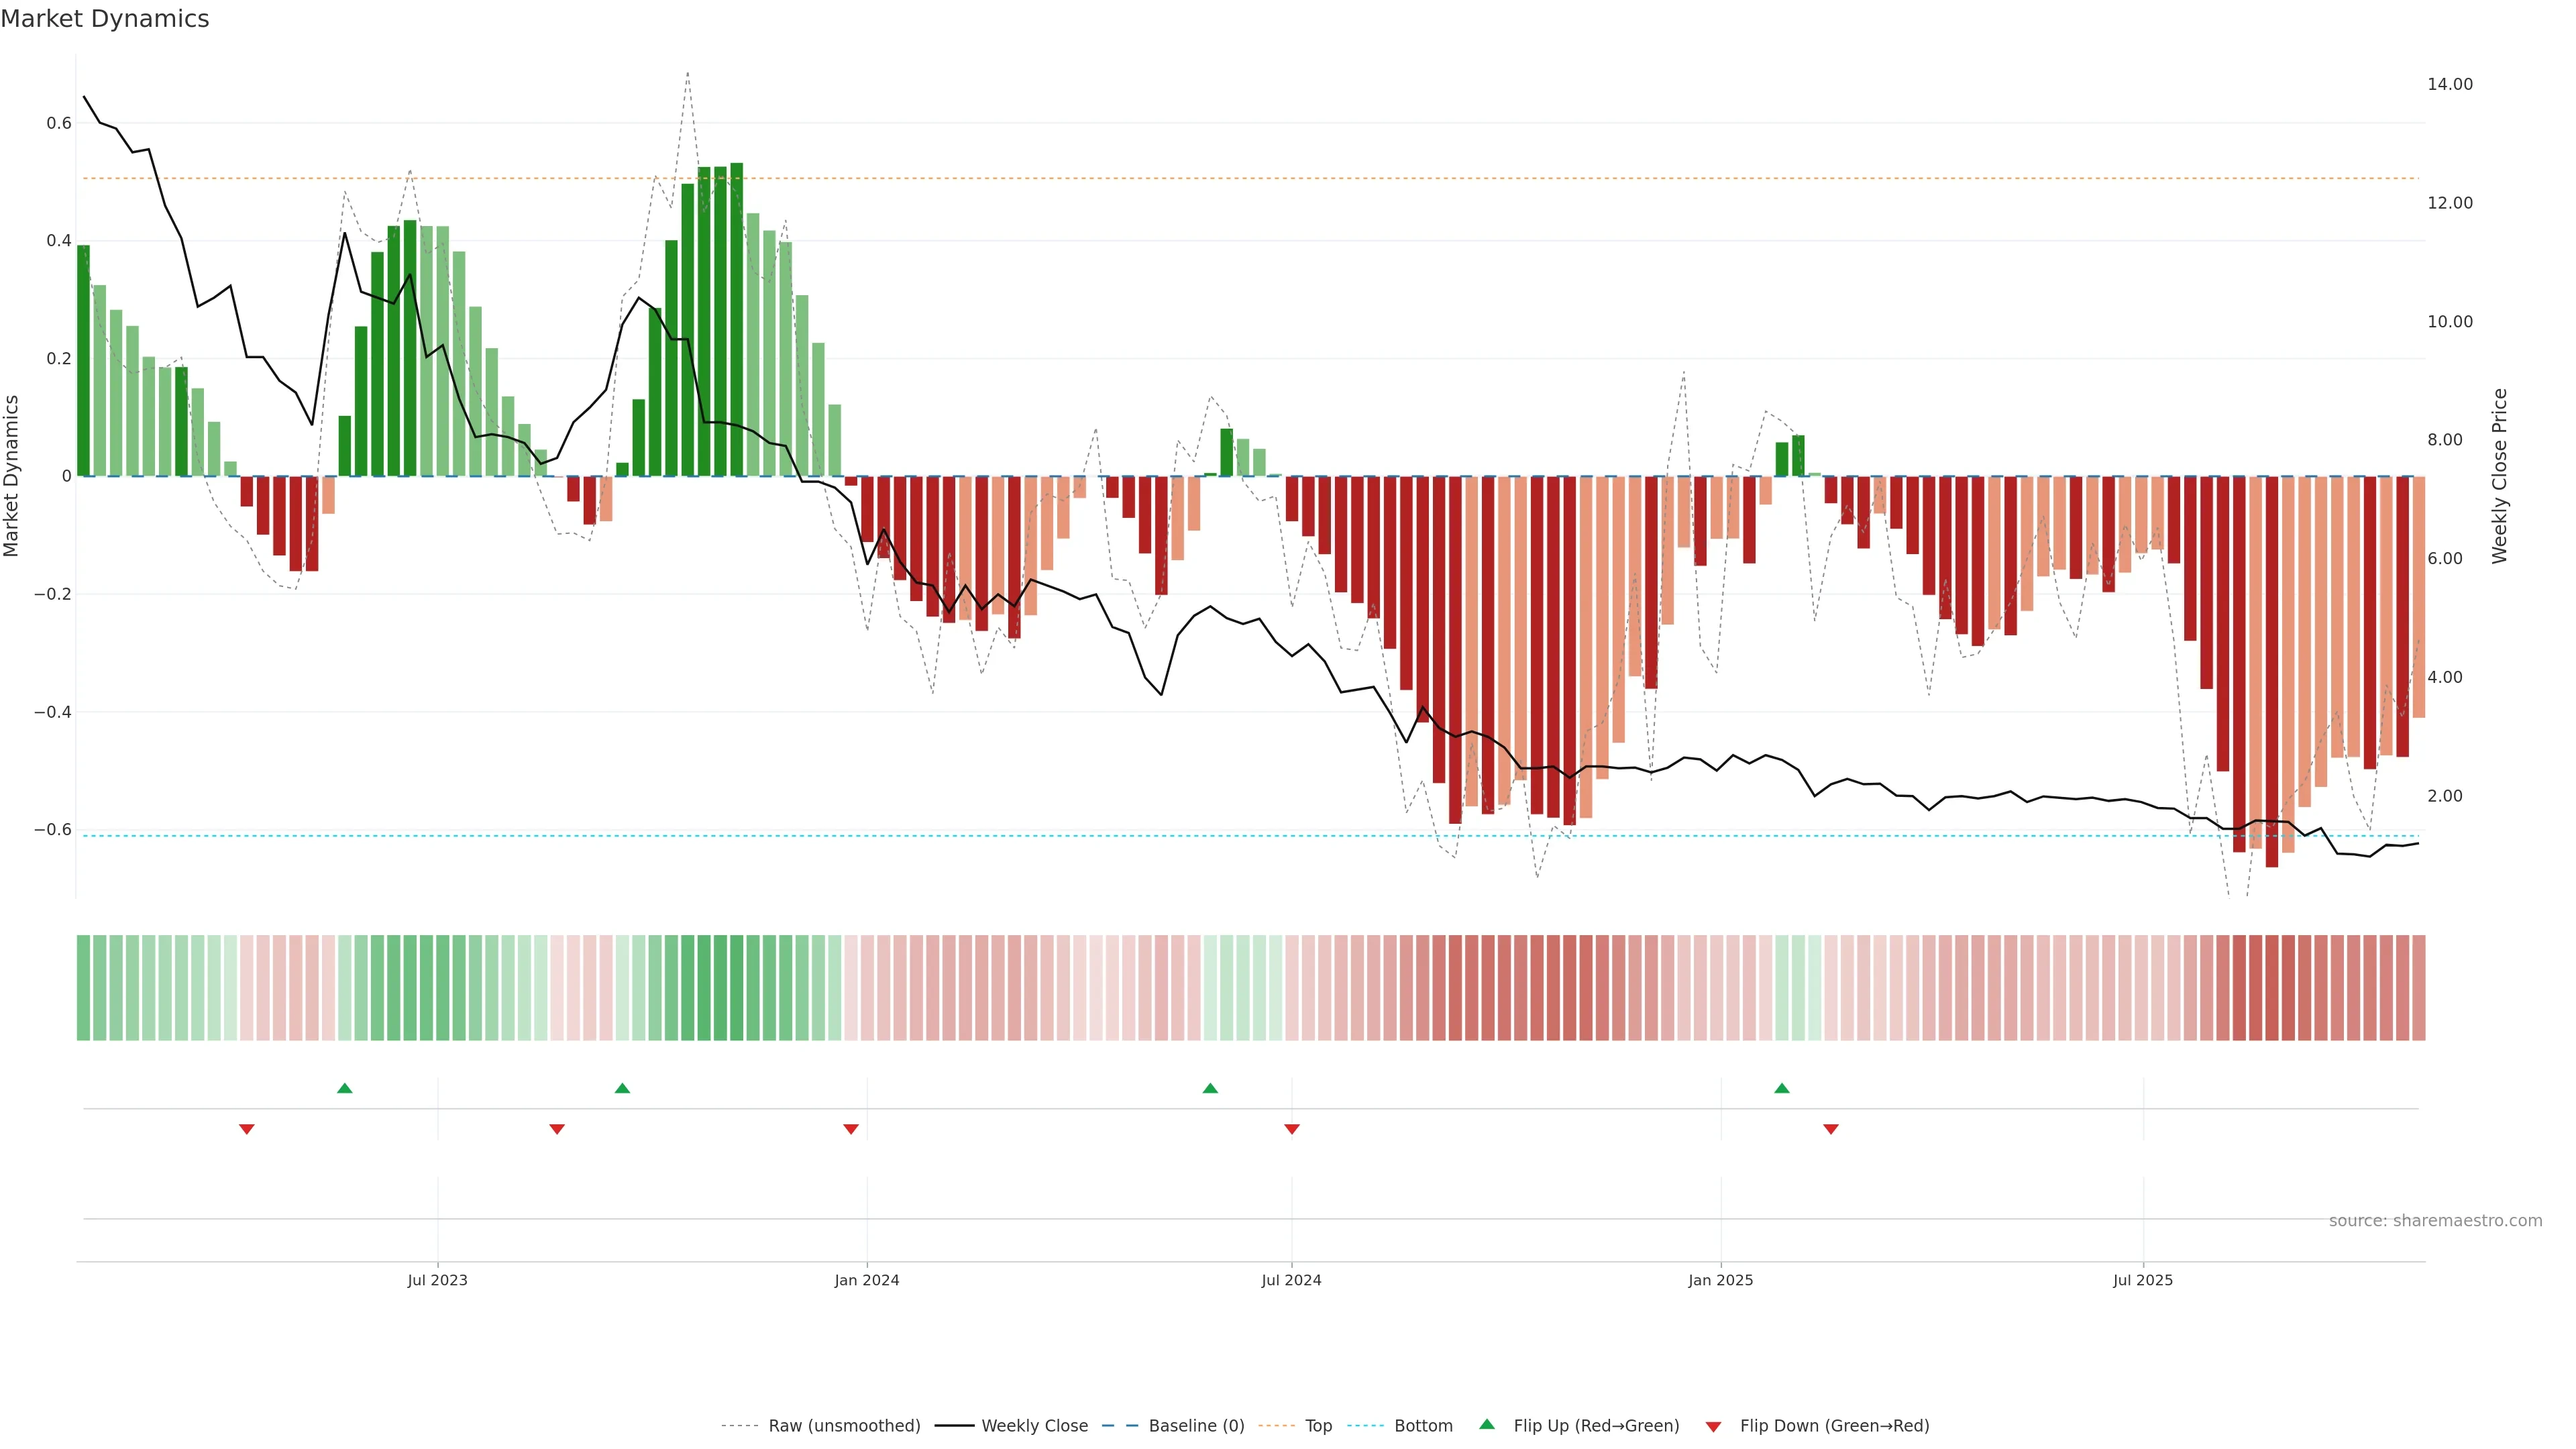Click the Market Dynamics chart title

[x=105, y=19]
